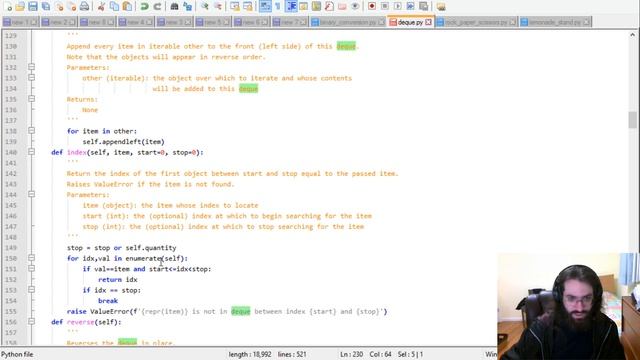This screenshot has height=360, width=640.
Task: Click the last toolbar icon after Save Macro
Action: (440, 6)
